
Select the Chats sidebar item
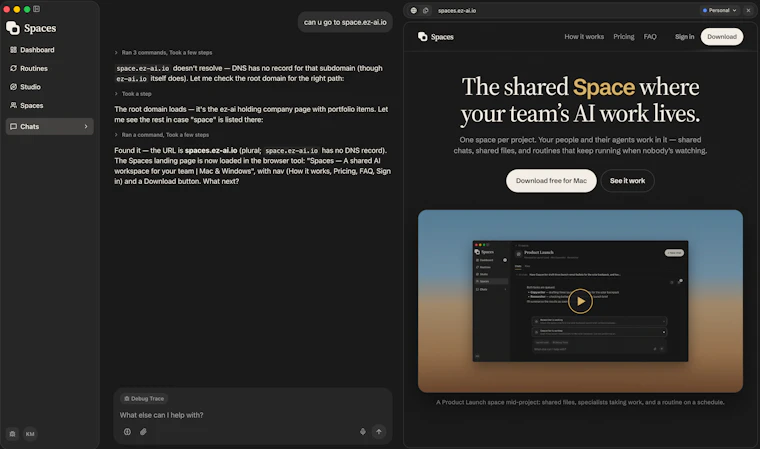coord(49,127)
